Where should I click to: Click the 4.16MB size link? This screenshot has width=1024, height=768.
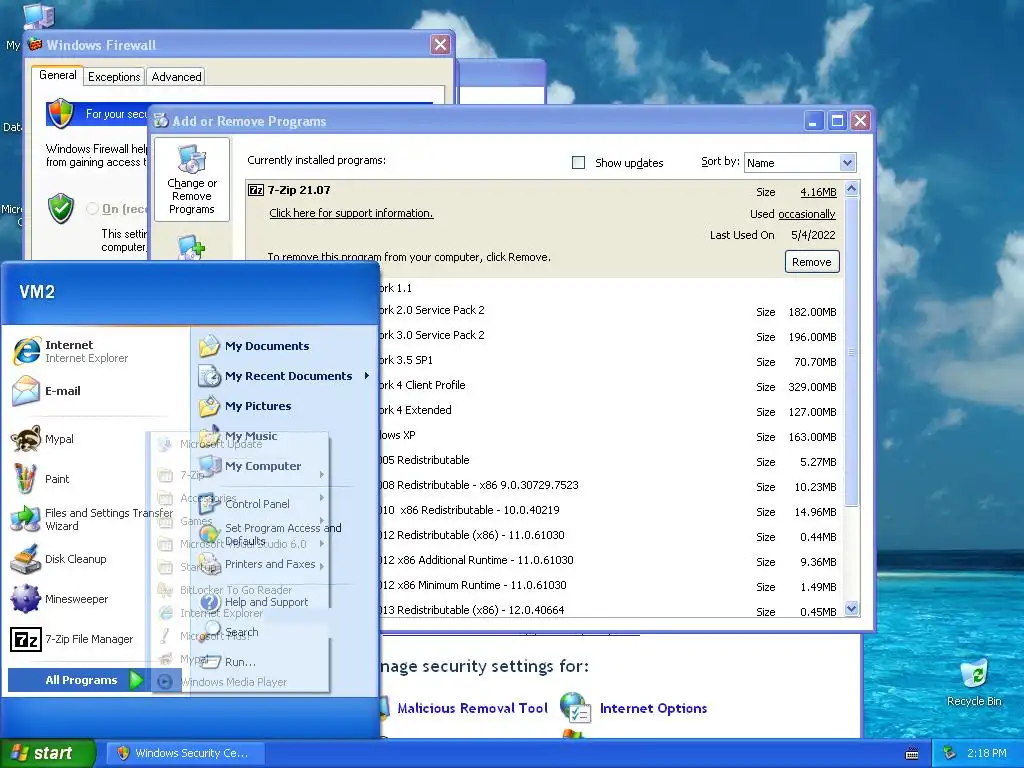(818, 192)
